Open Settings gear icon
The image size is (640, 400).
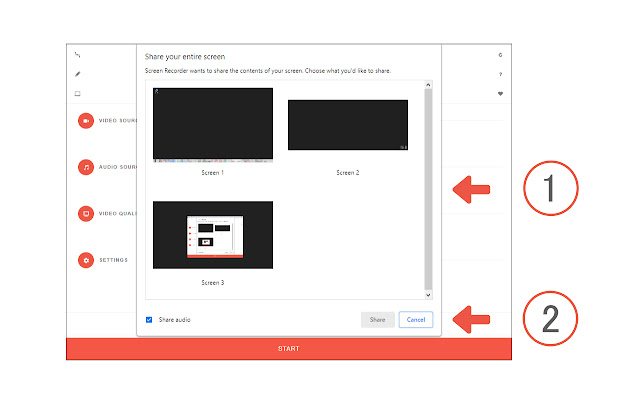point(86,260)
